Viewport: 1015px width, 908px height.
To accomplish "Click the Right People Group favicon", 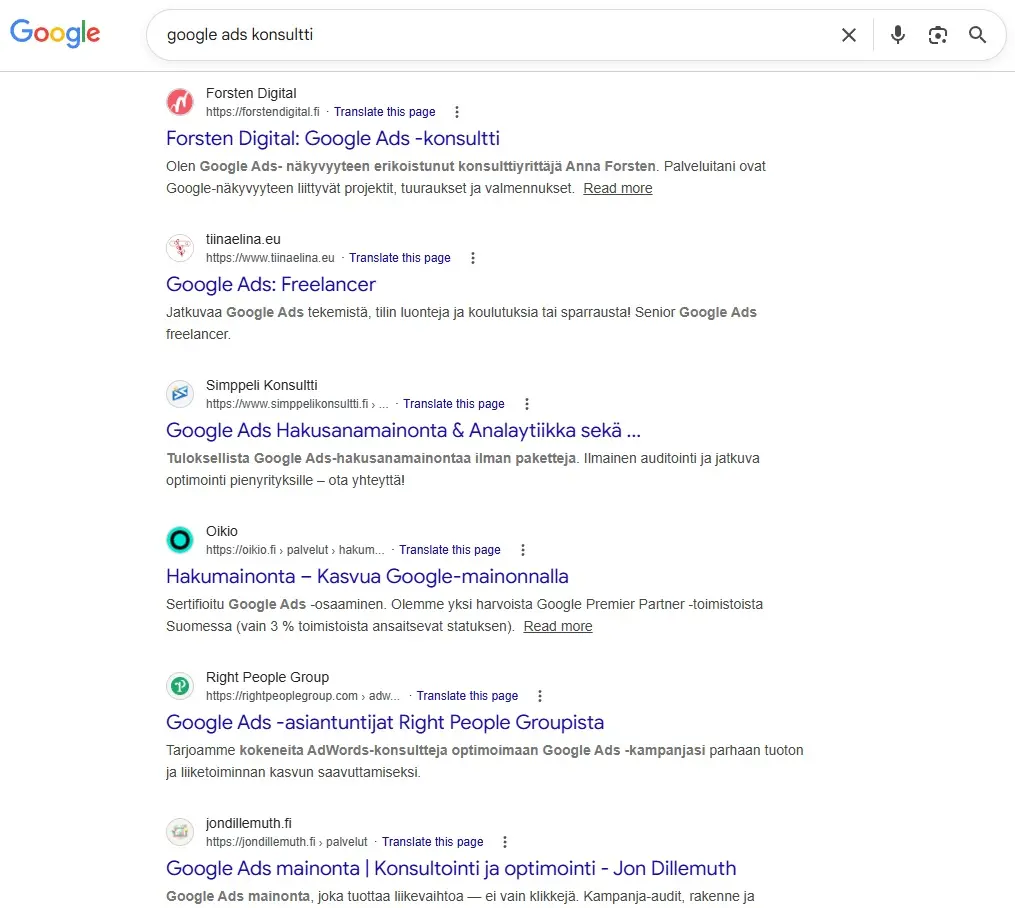I will tap(180, 686).
